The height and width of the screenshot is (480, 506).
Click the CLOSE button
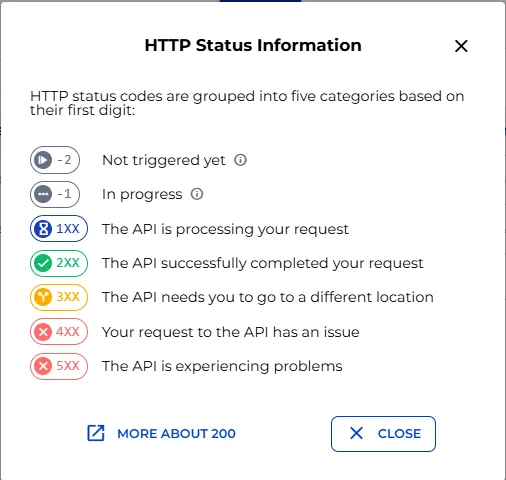(383, 434)
